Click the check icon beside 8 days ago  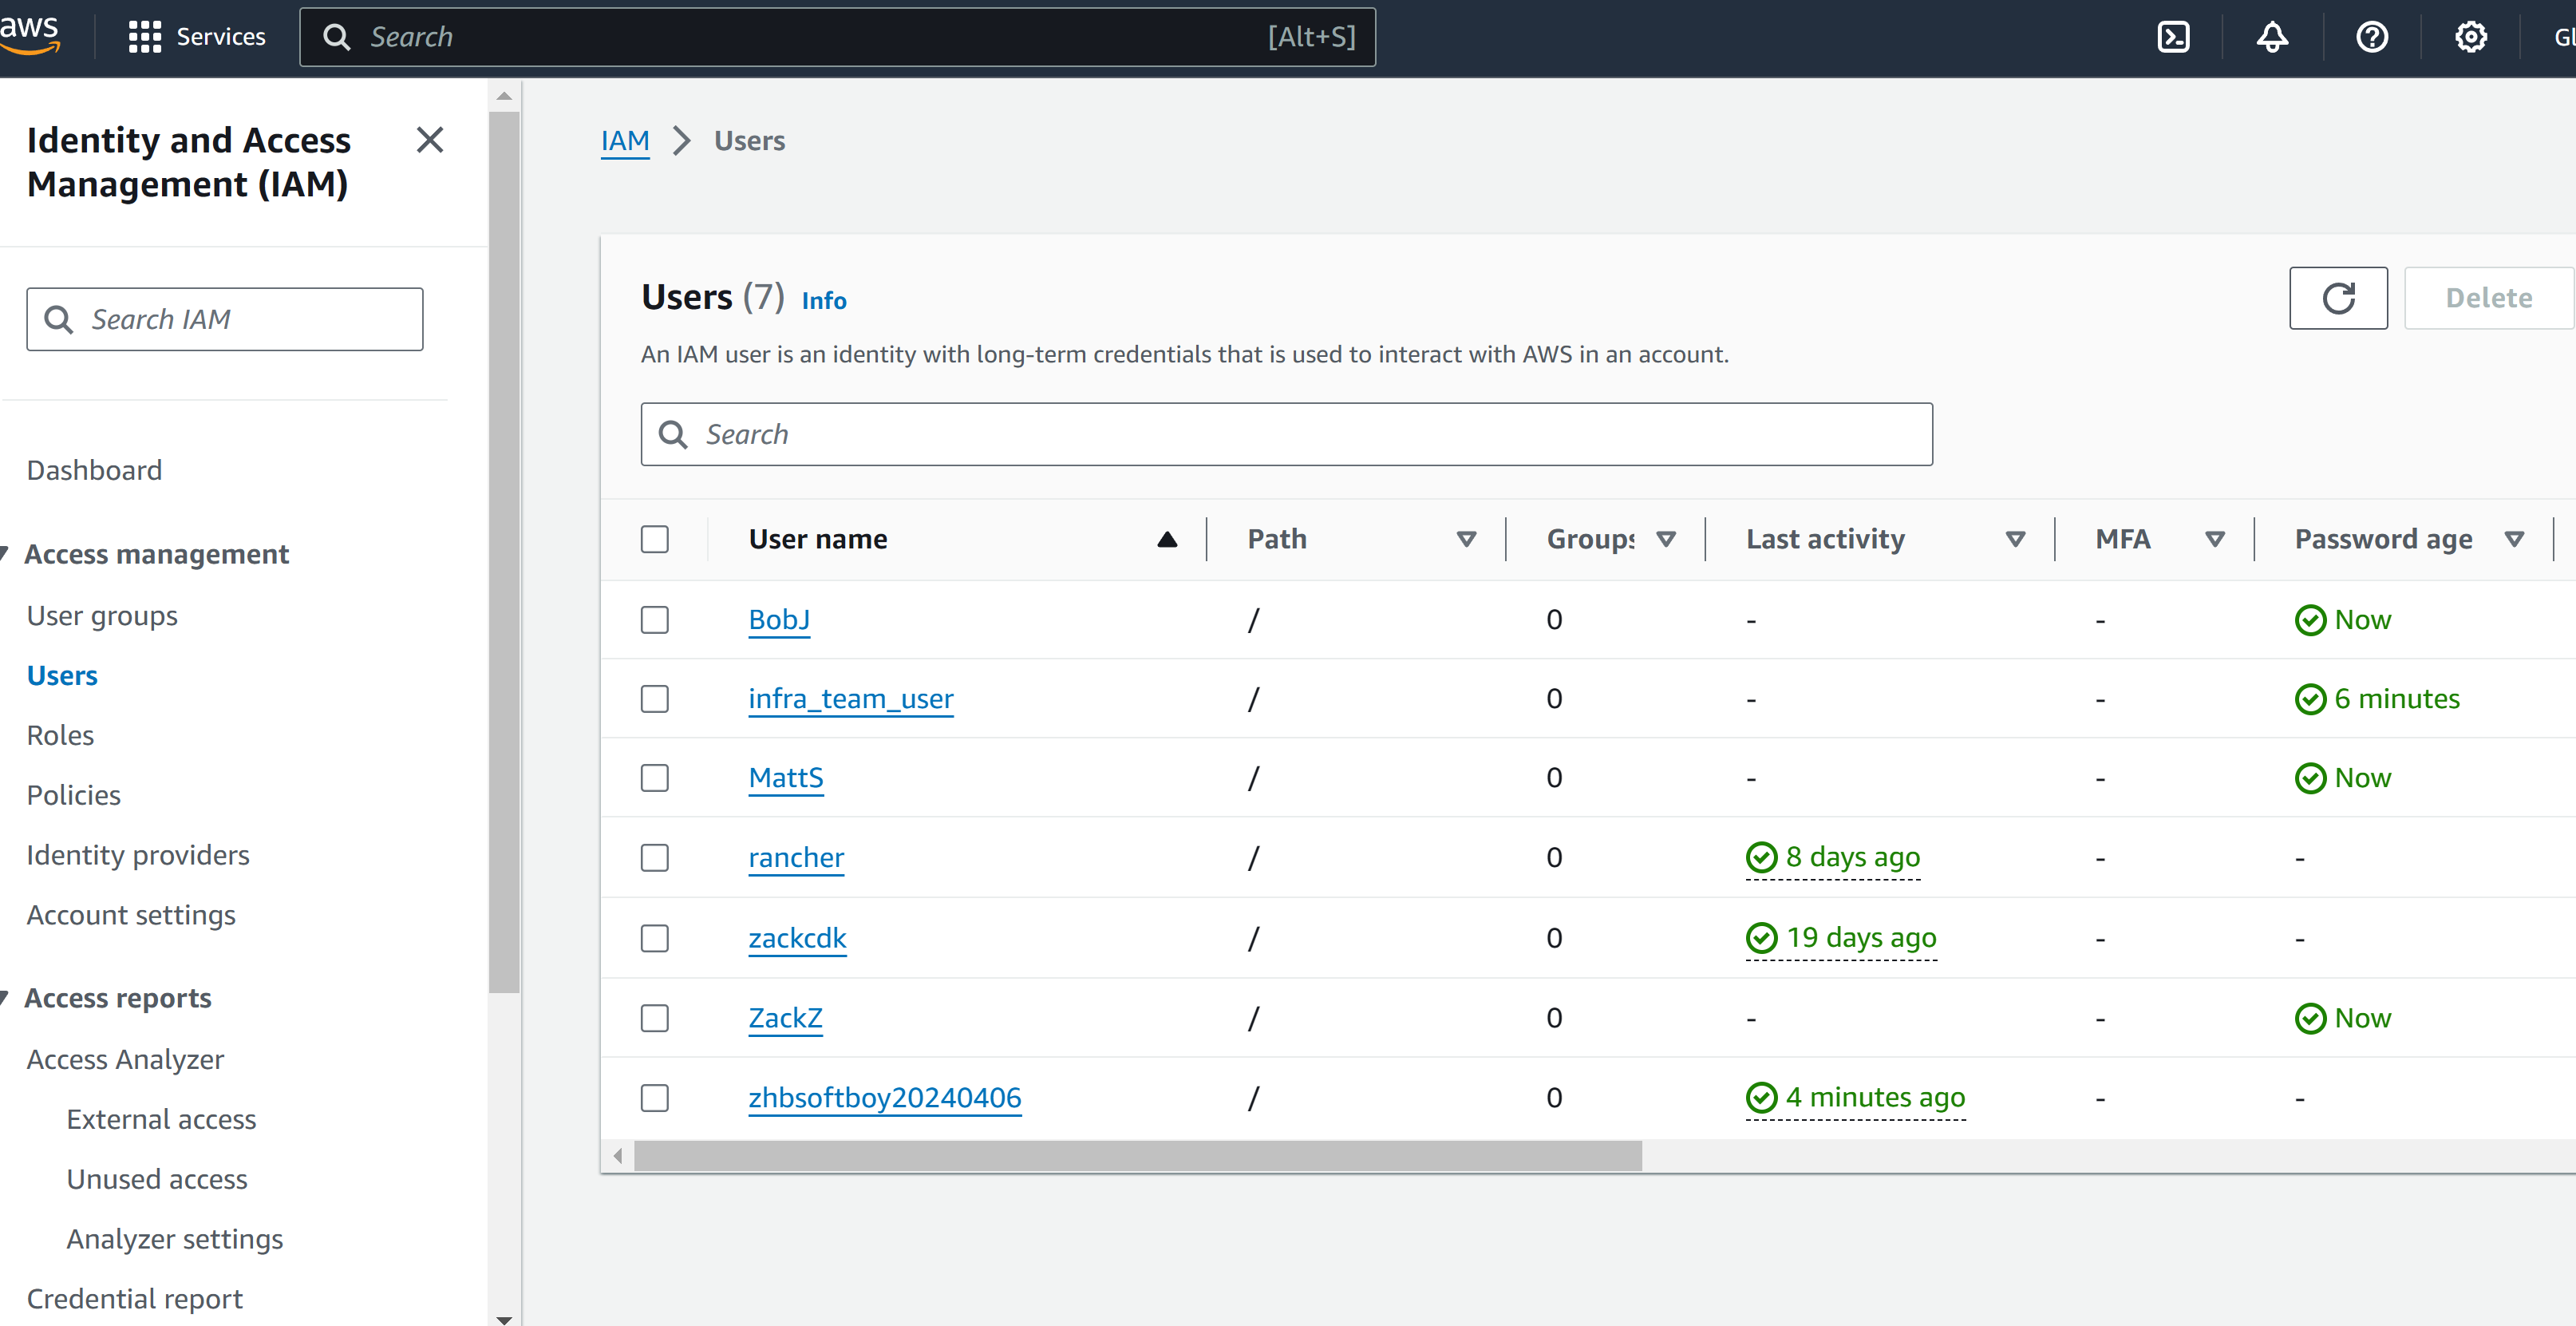tap(1761, 858)
